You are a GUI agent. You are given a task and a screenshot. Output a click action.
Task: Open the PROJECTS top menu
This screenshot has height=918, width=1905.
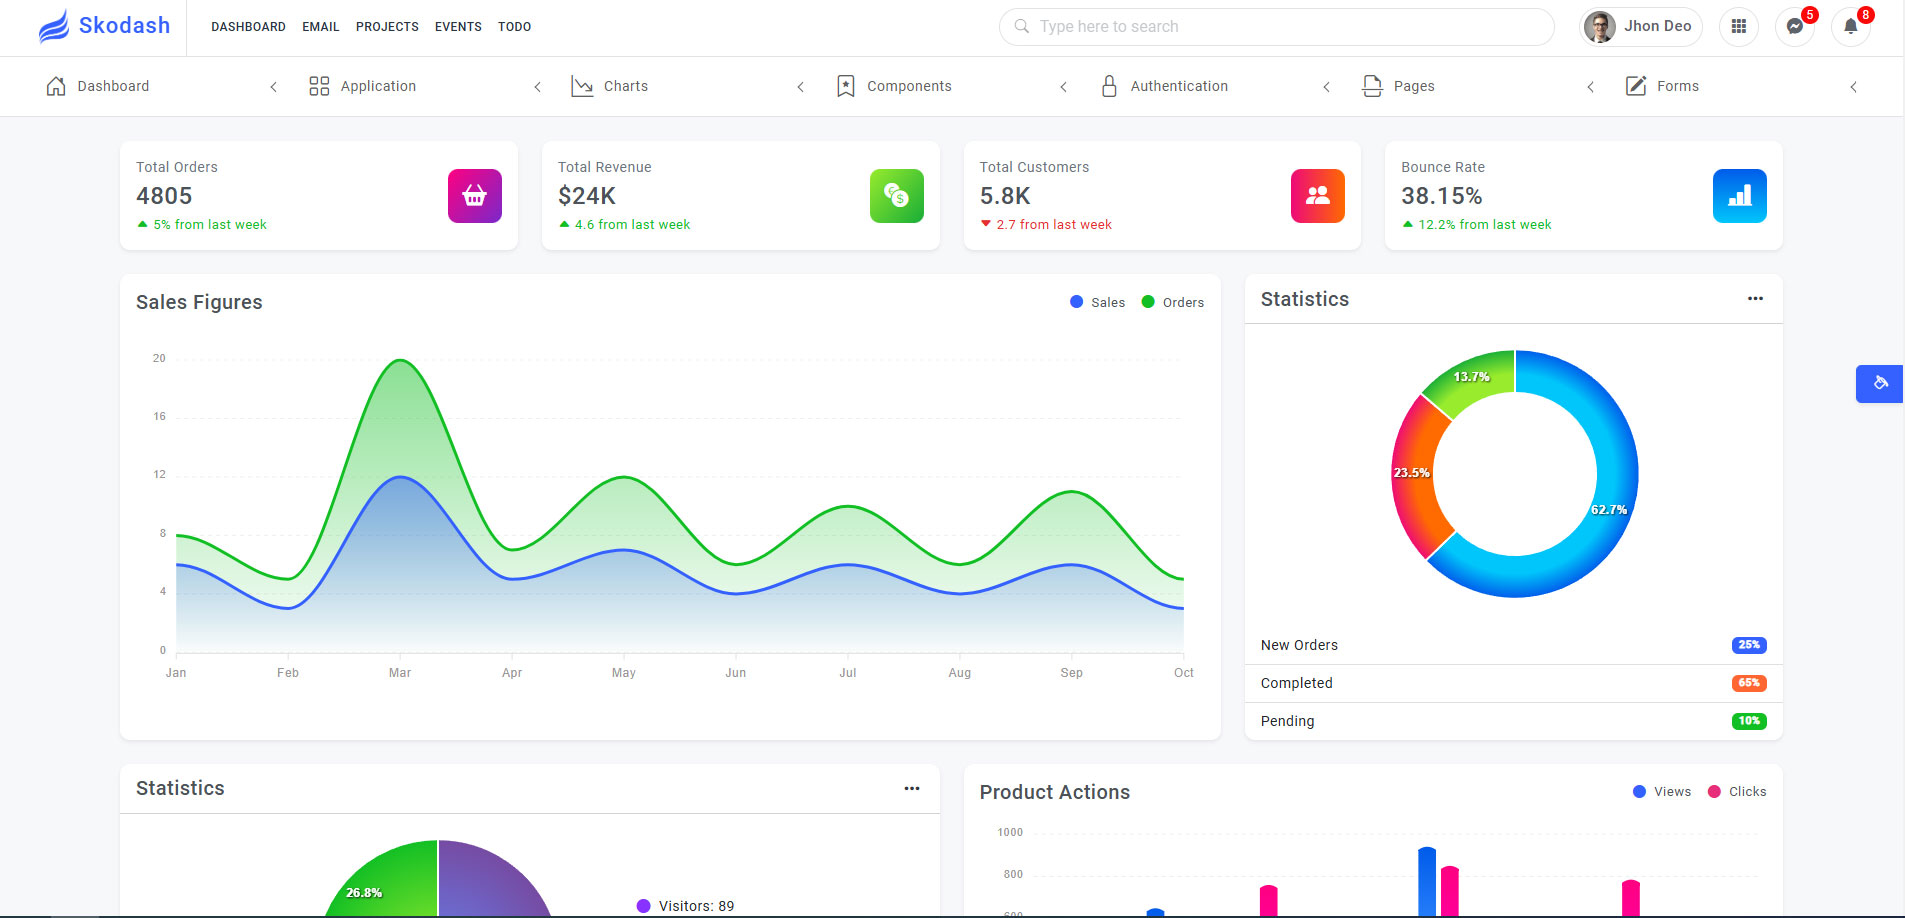pos(387,27)
